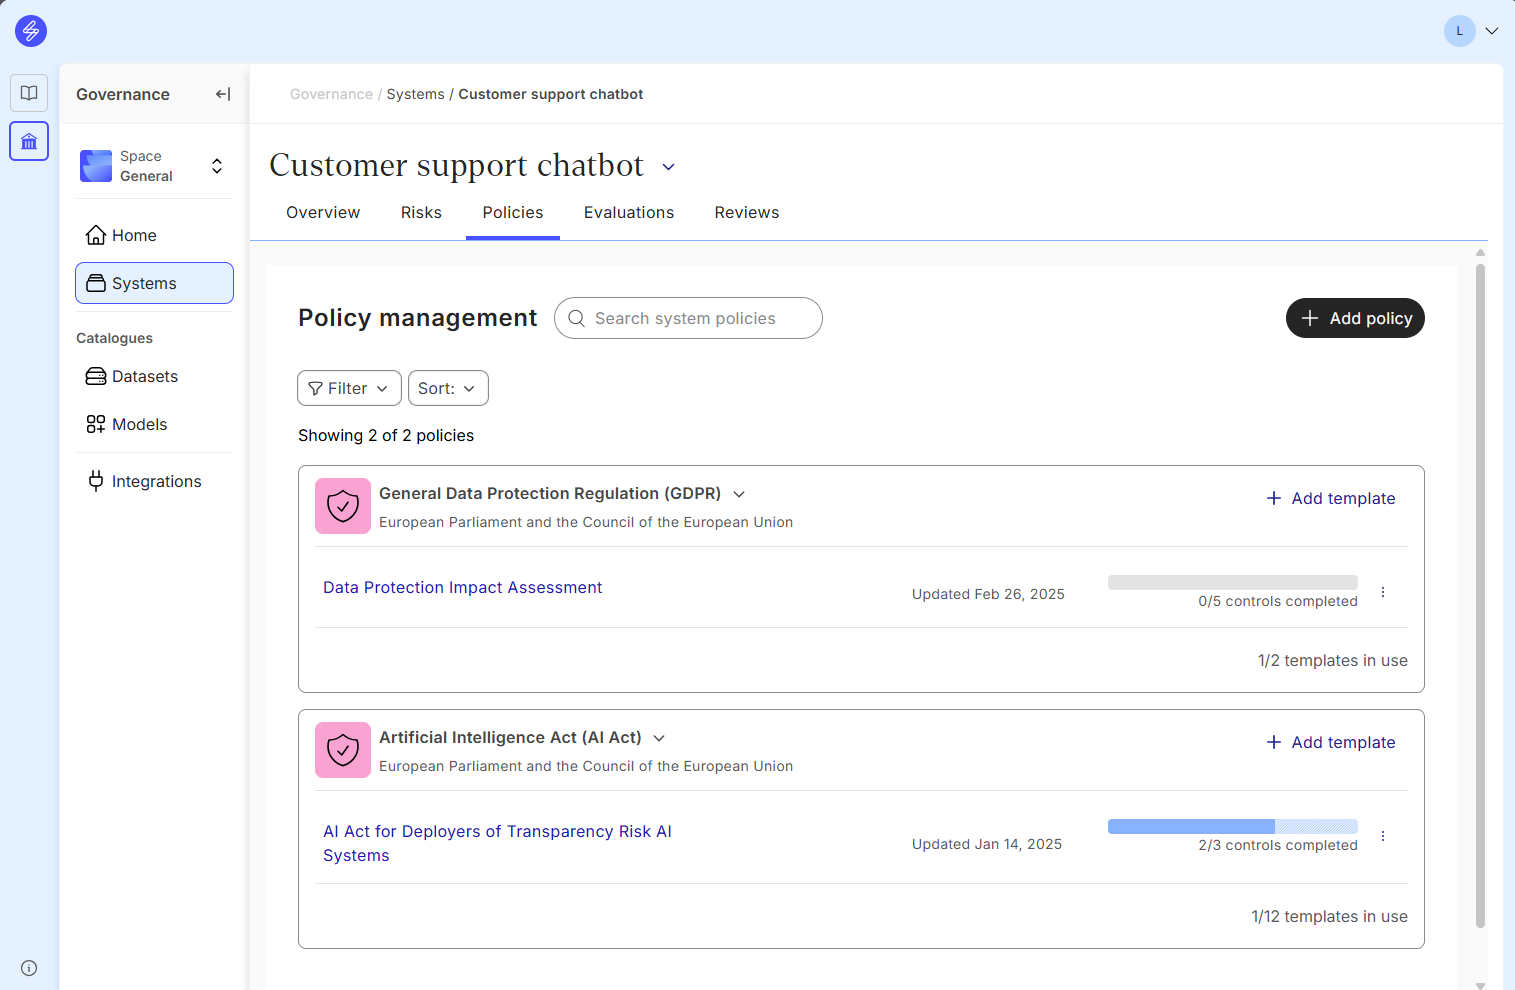Open options menu for Data Protection Impact Assessment
The height and width of the screenshot is (990, 1515).
tap(1383, 592)
